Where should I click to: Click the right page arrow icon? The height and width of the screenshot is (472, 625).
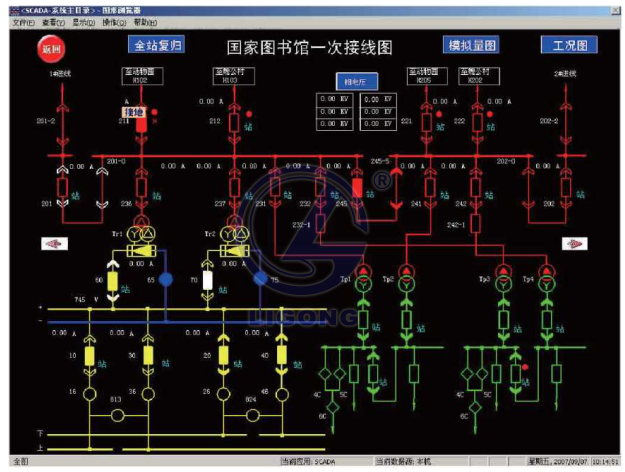point(576,243)
